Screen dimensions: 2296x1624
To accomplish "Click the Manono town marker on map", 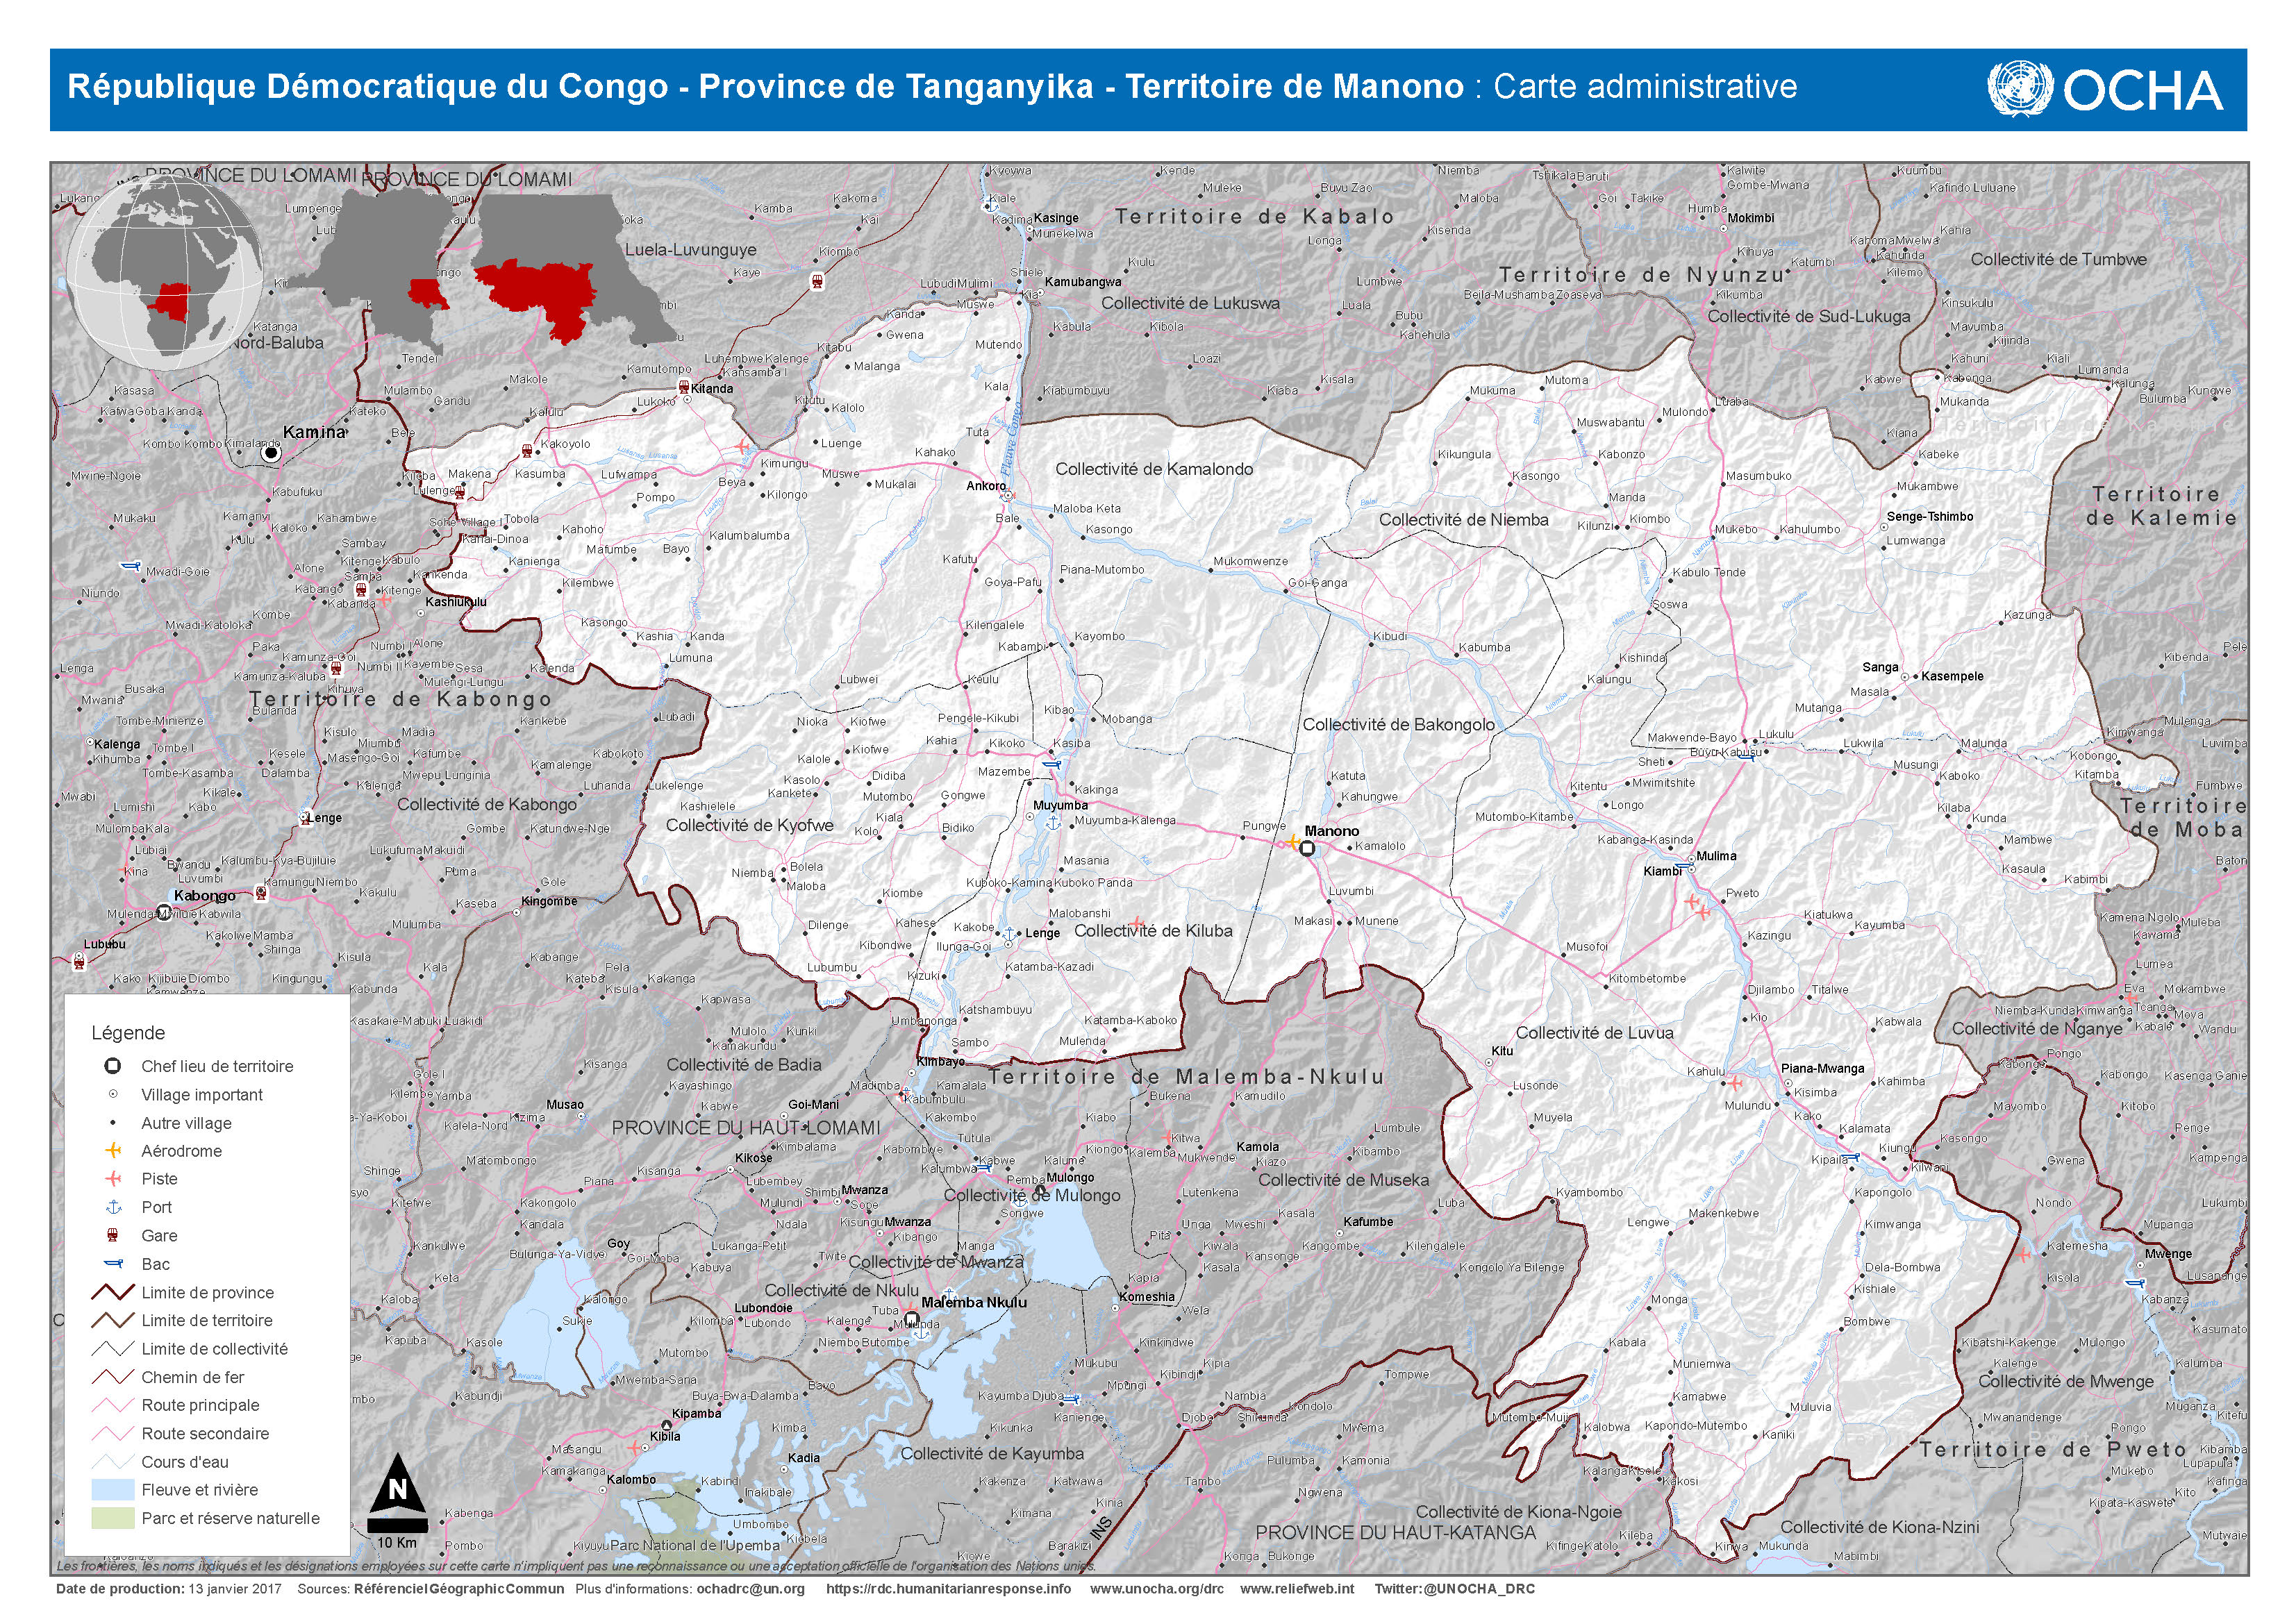I will (x=1307, y=849).
